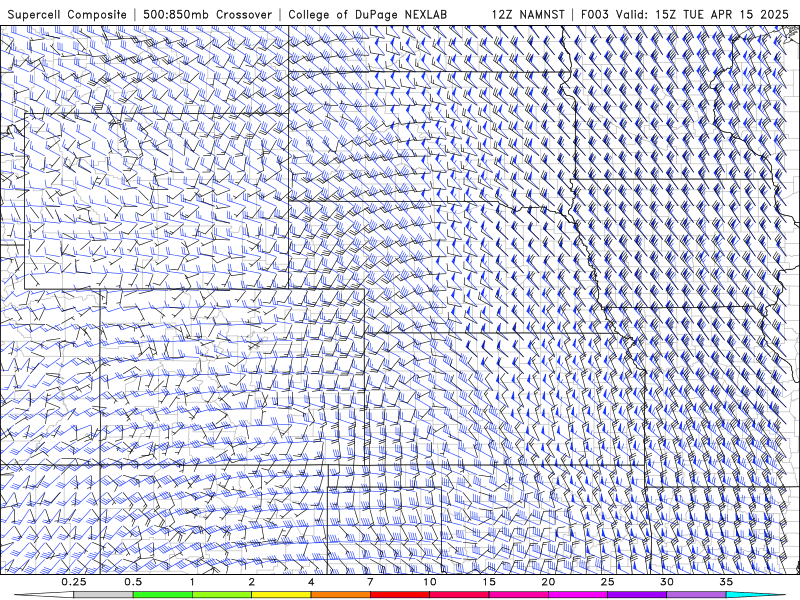Click the 0.5 colorbar label
800x600 pixels.
pyautogui.click(x=133, y=582)
